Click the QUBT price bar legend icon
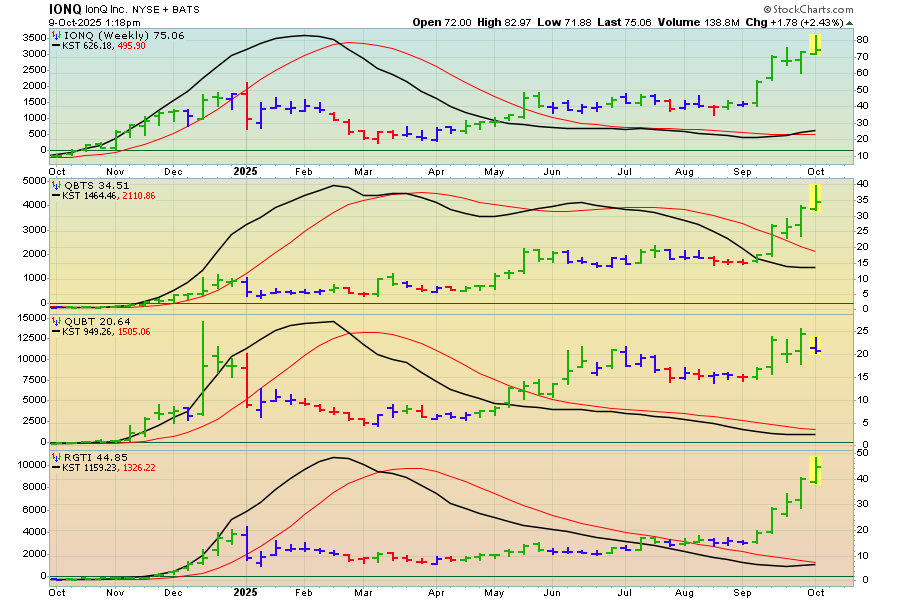This screenshot has height=600, width=900. [x=56, y=320]
